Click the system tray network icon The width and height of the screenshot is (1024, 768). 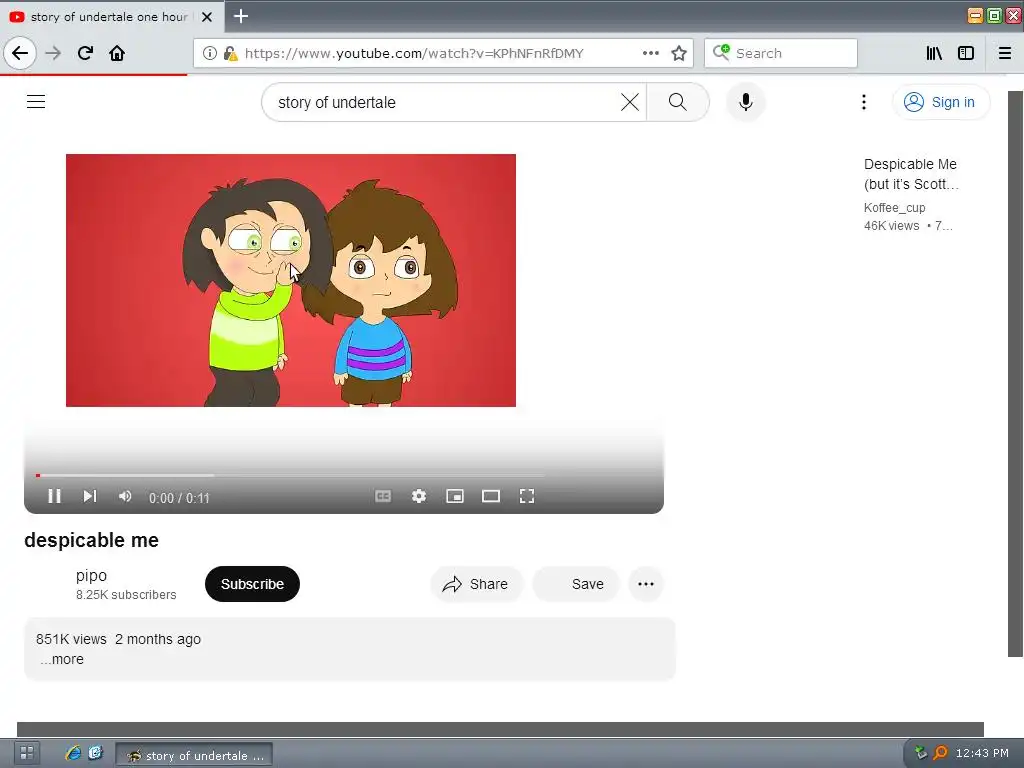coord(920,754)
